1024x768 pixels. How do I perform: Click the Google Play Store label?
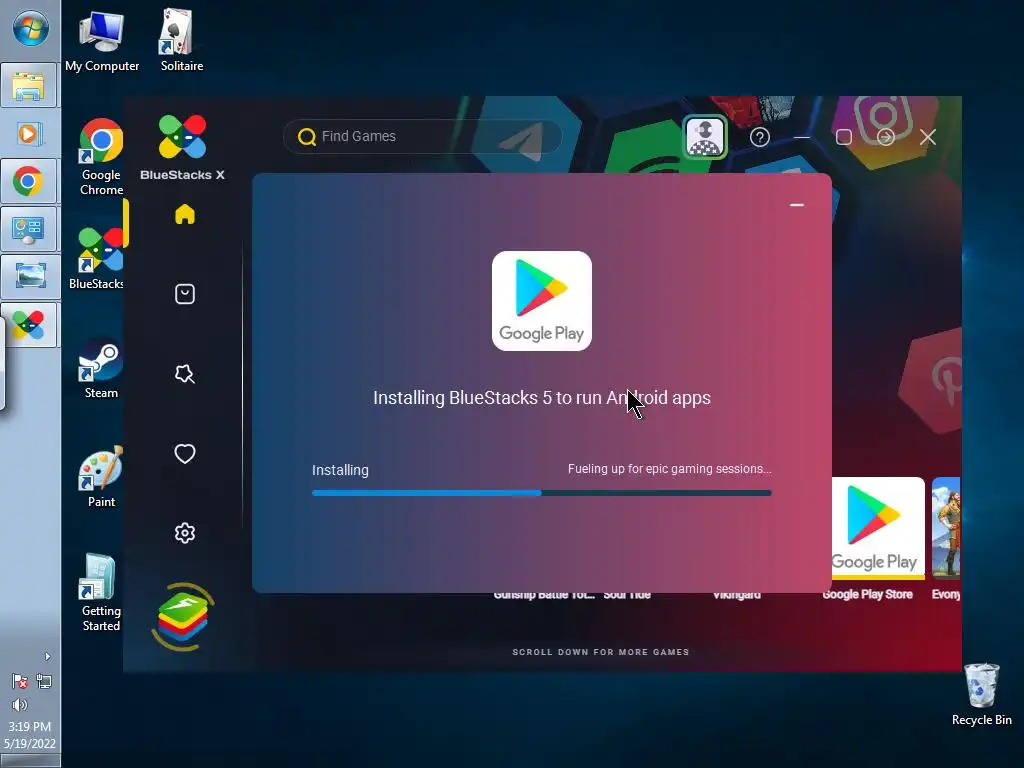(867, 594)
